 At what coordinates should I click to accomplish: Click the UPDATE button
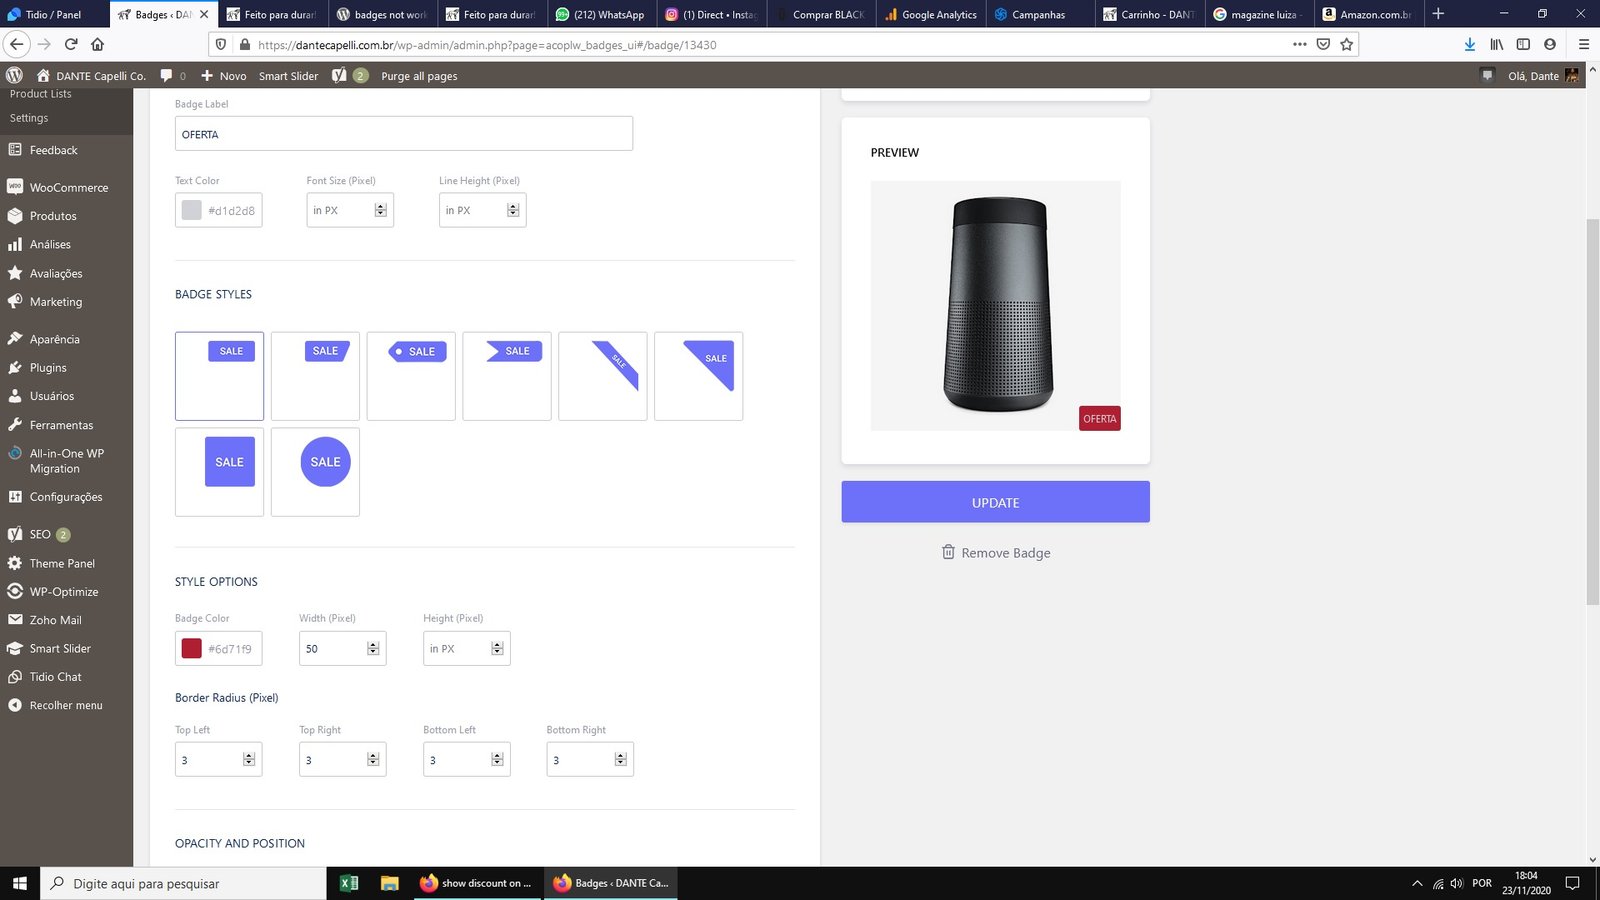click(996, 502)
